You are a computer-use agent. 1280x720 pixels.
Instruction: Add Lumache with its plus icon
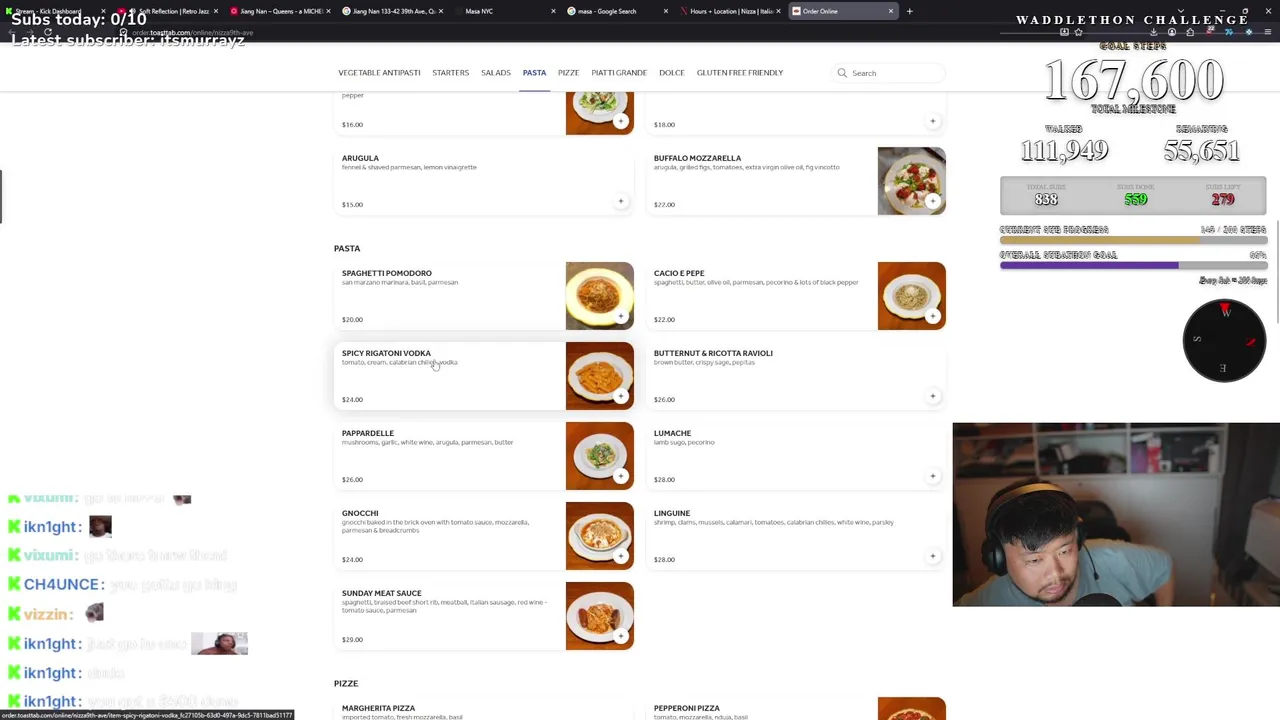coord(933,476)
